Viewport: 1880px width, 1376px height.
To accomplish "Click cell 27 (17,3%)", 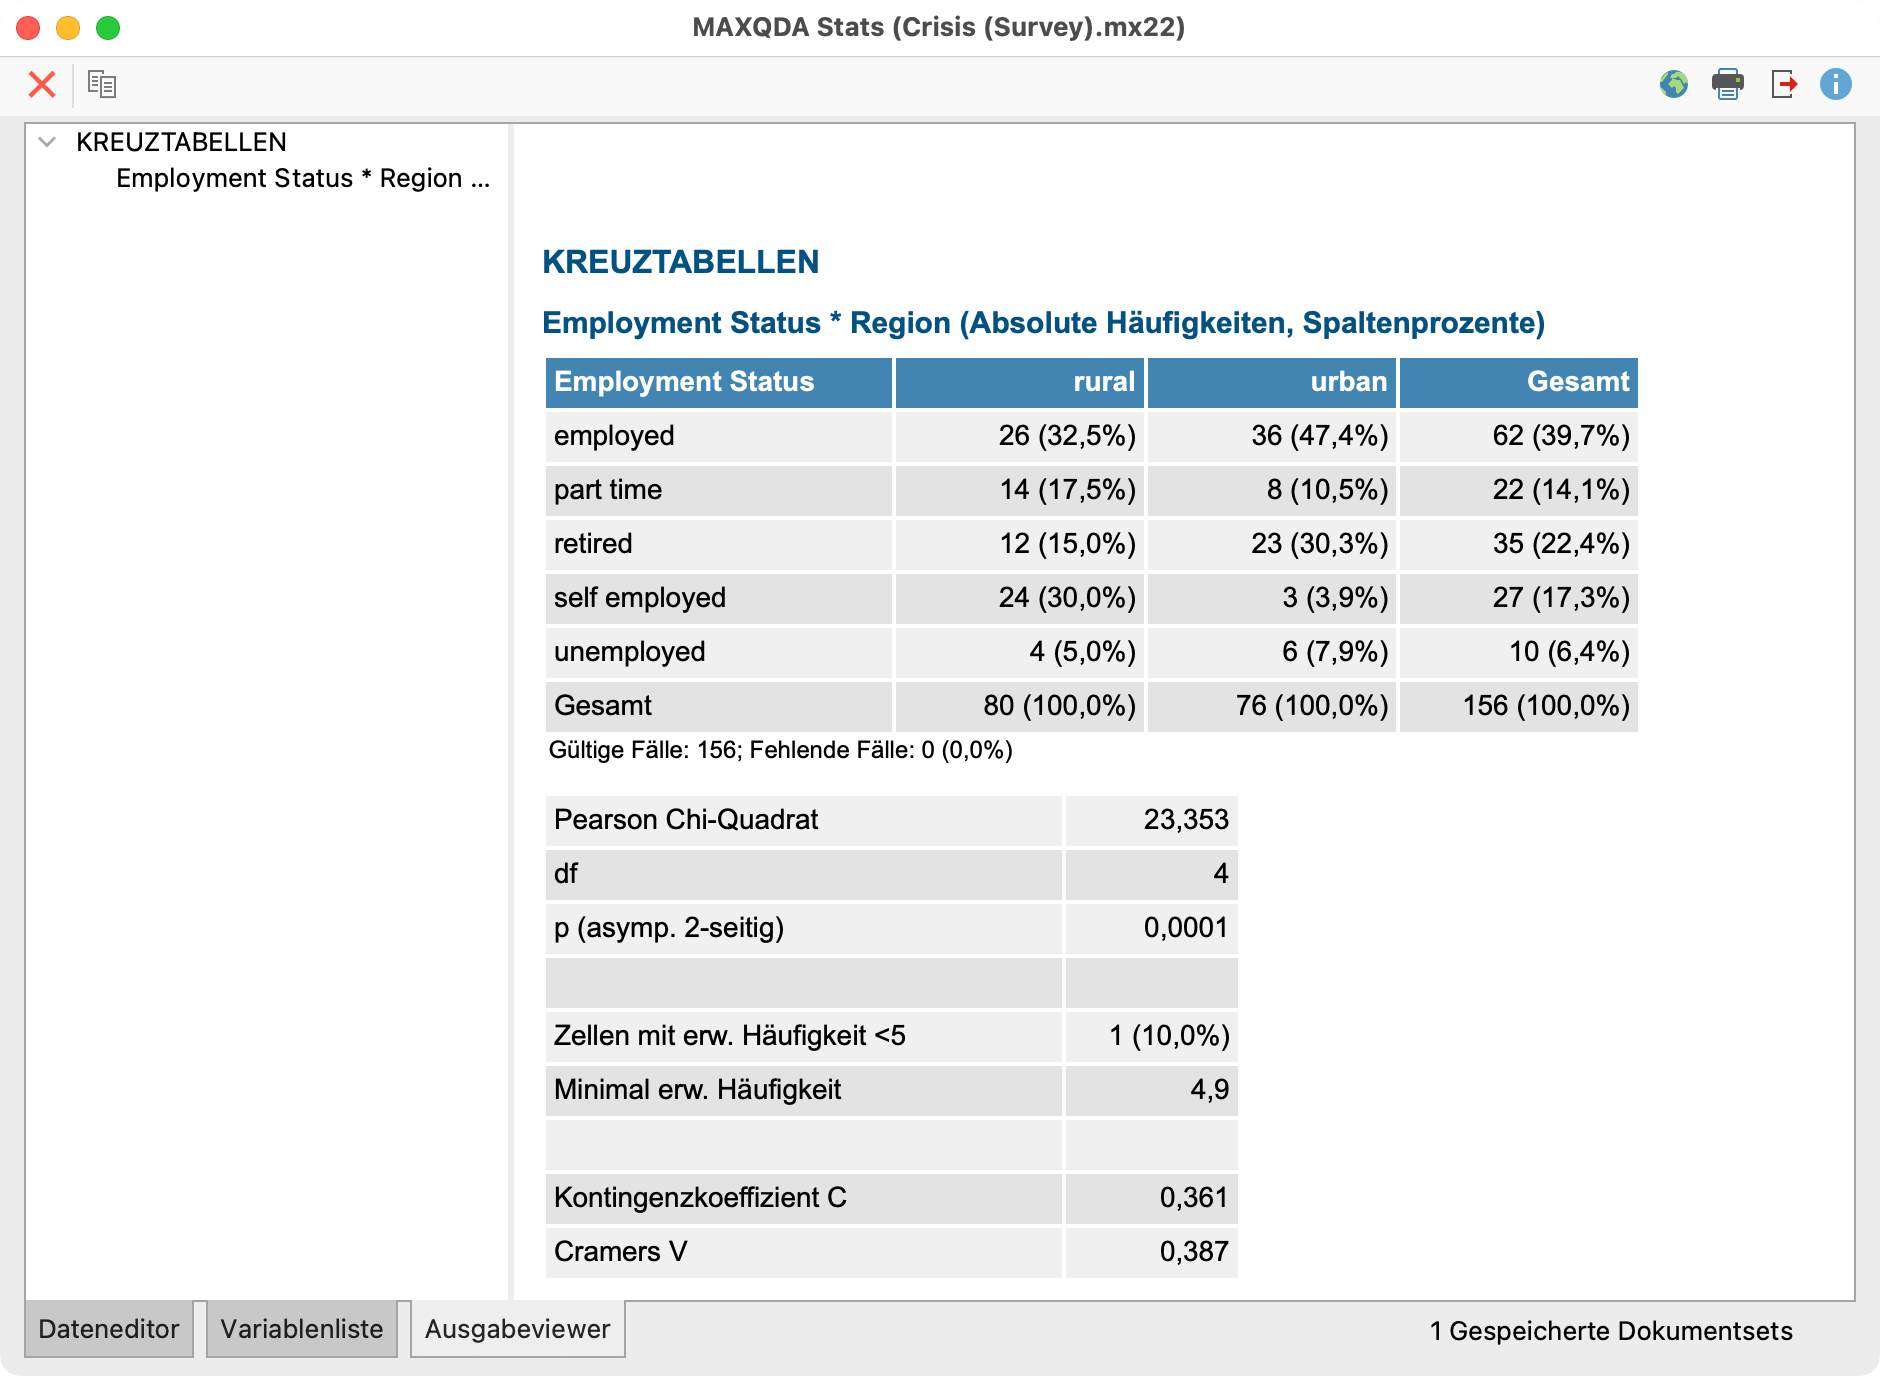I will click(x=1518, y=598).
